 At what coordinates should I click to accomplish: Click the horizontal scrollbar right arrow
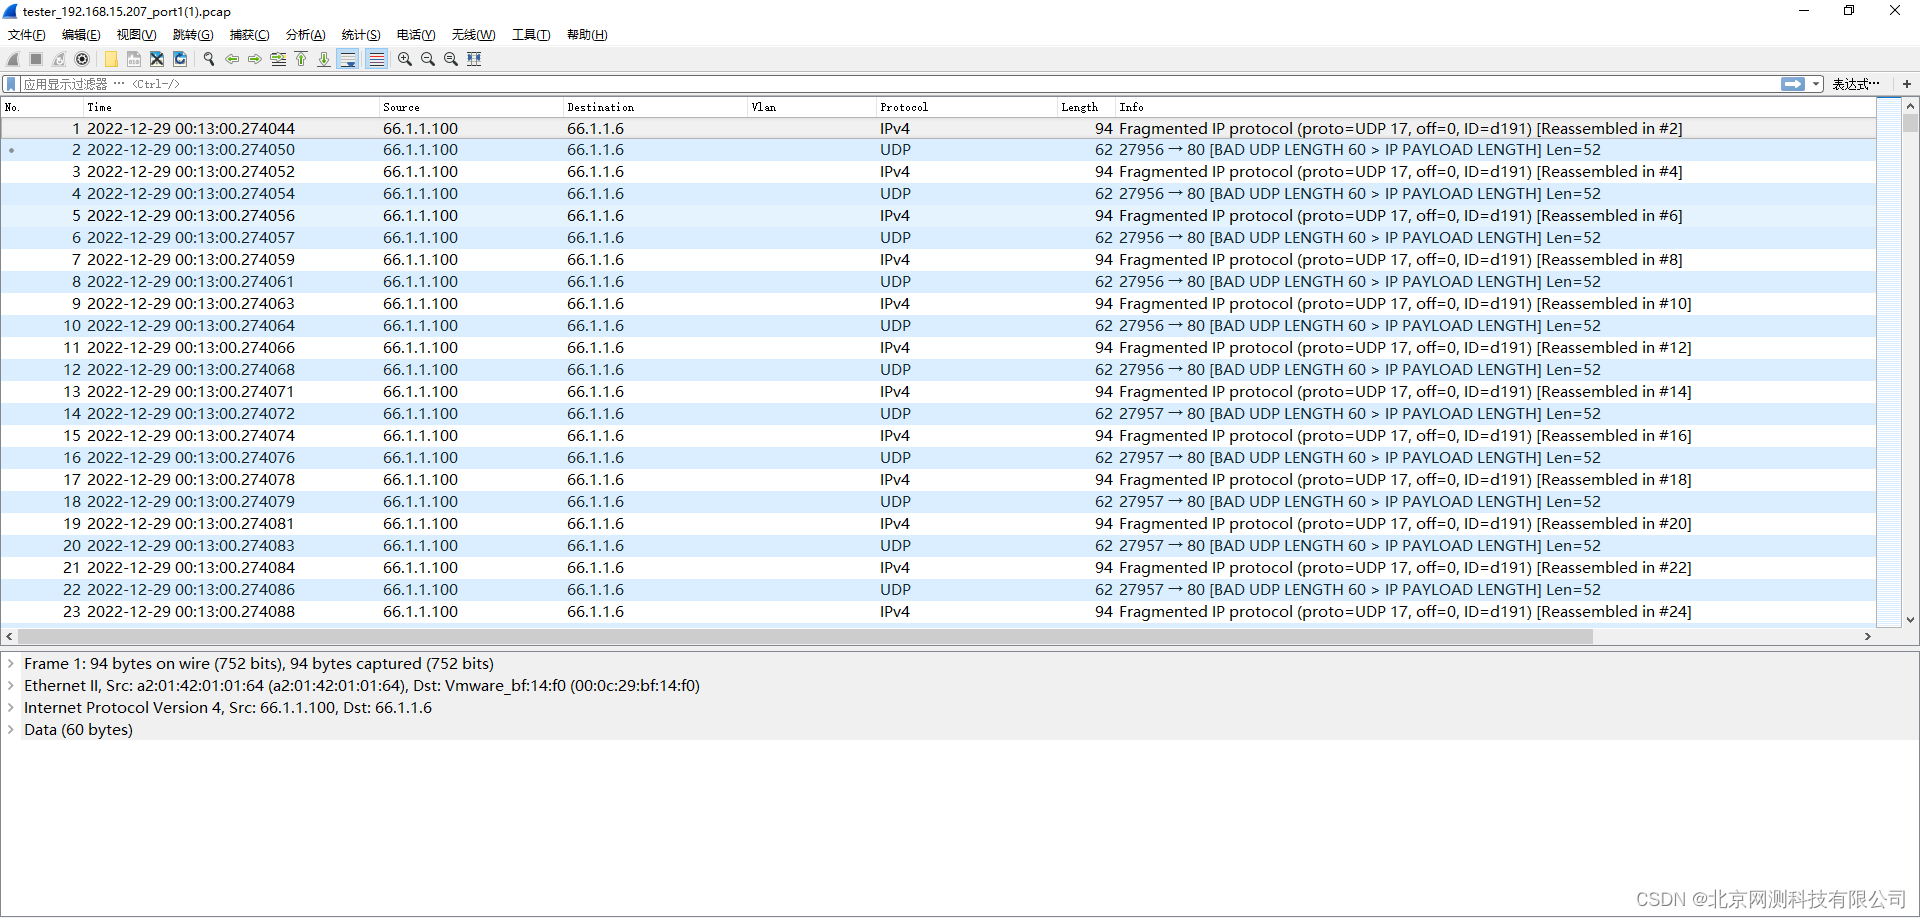(1867, 637)
